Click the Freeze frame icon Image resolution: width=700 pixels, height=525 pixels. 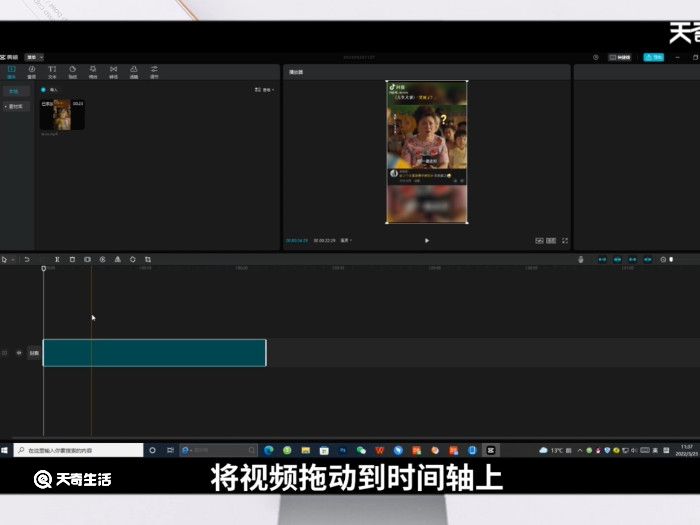pyautogui.click(x=88, y=259)
